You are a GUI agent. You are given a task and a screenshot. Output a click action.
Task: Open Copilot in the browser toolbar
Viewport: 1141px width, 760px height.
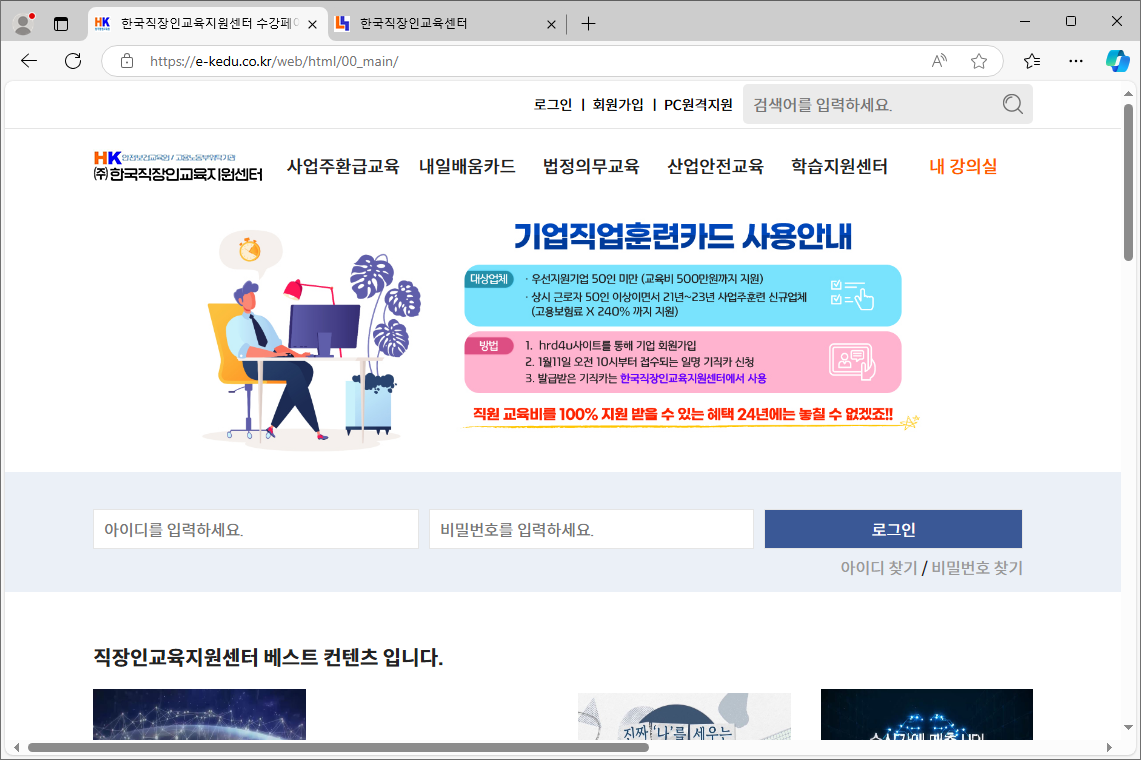(1117, 61)
